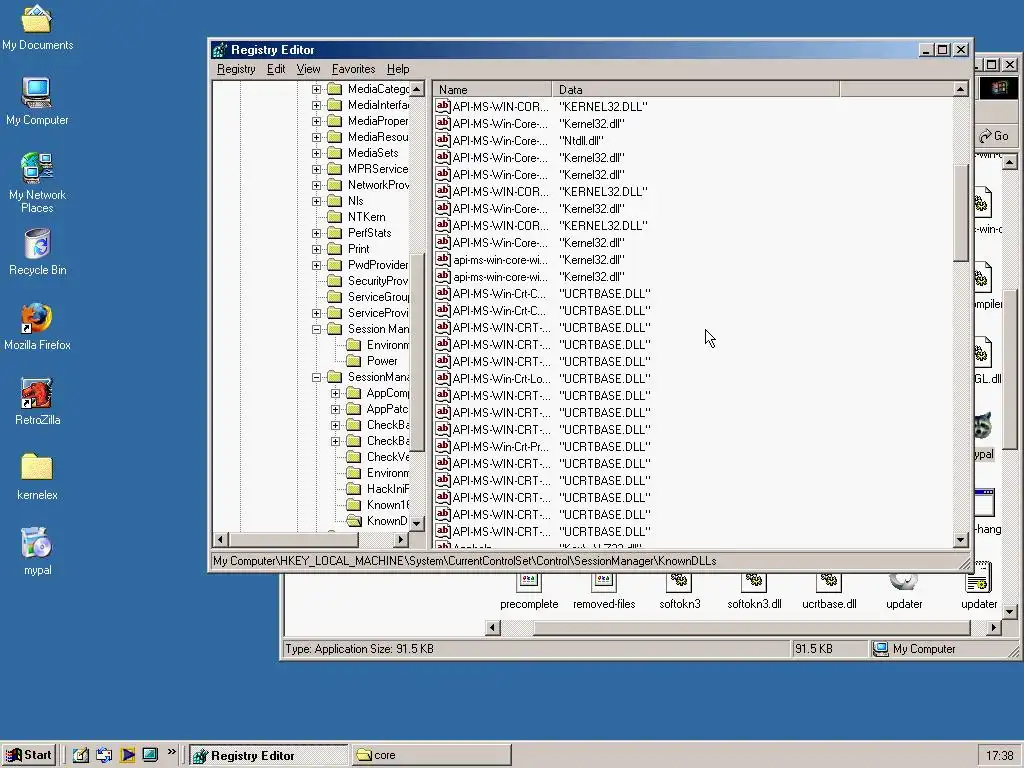Expand the Print tree node
This screenshot has width=1024, height=768.
tap(316, 249)
